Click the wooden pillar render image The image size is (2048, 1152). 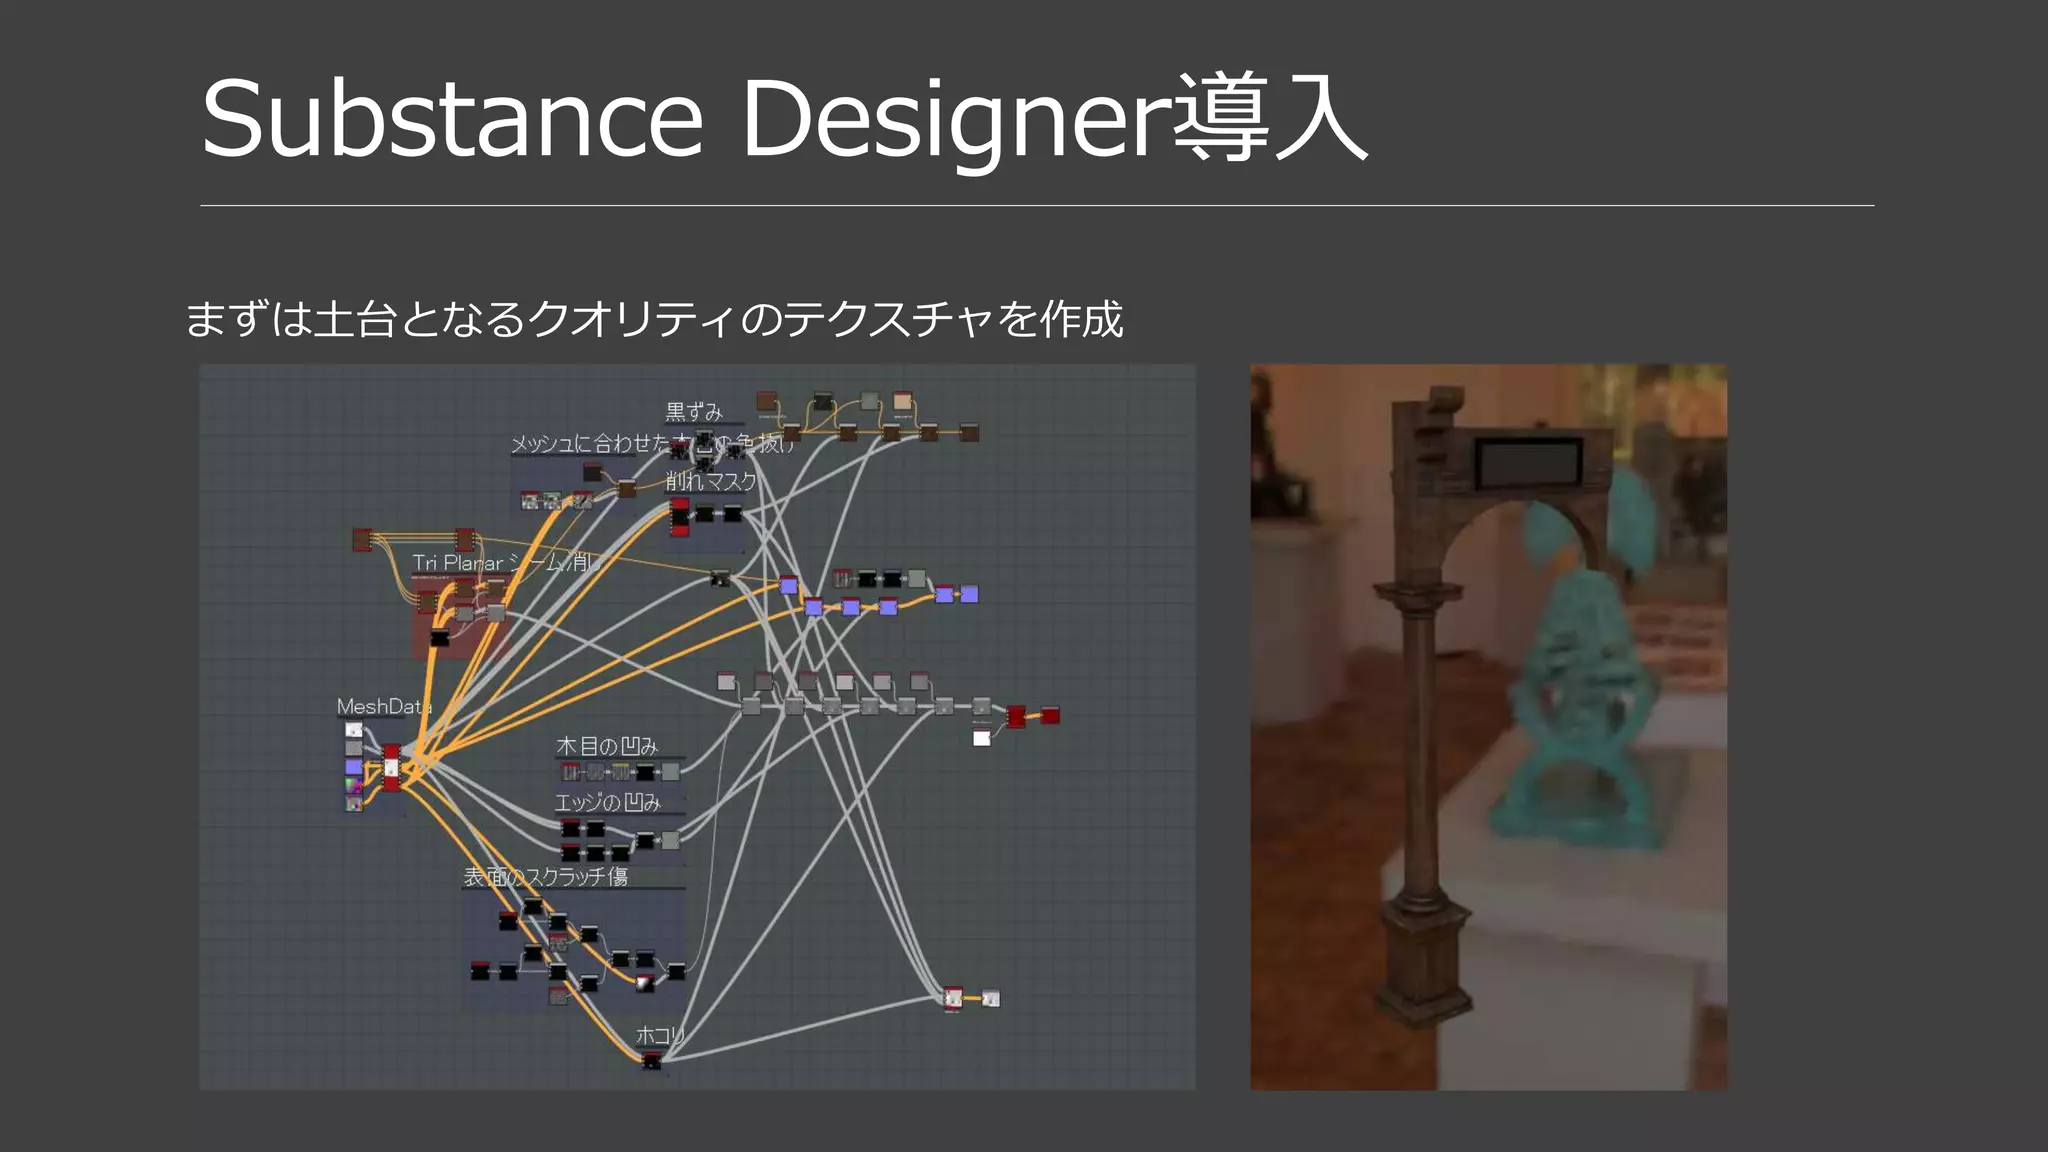[1488, 726]
